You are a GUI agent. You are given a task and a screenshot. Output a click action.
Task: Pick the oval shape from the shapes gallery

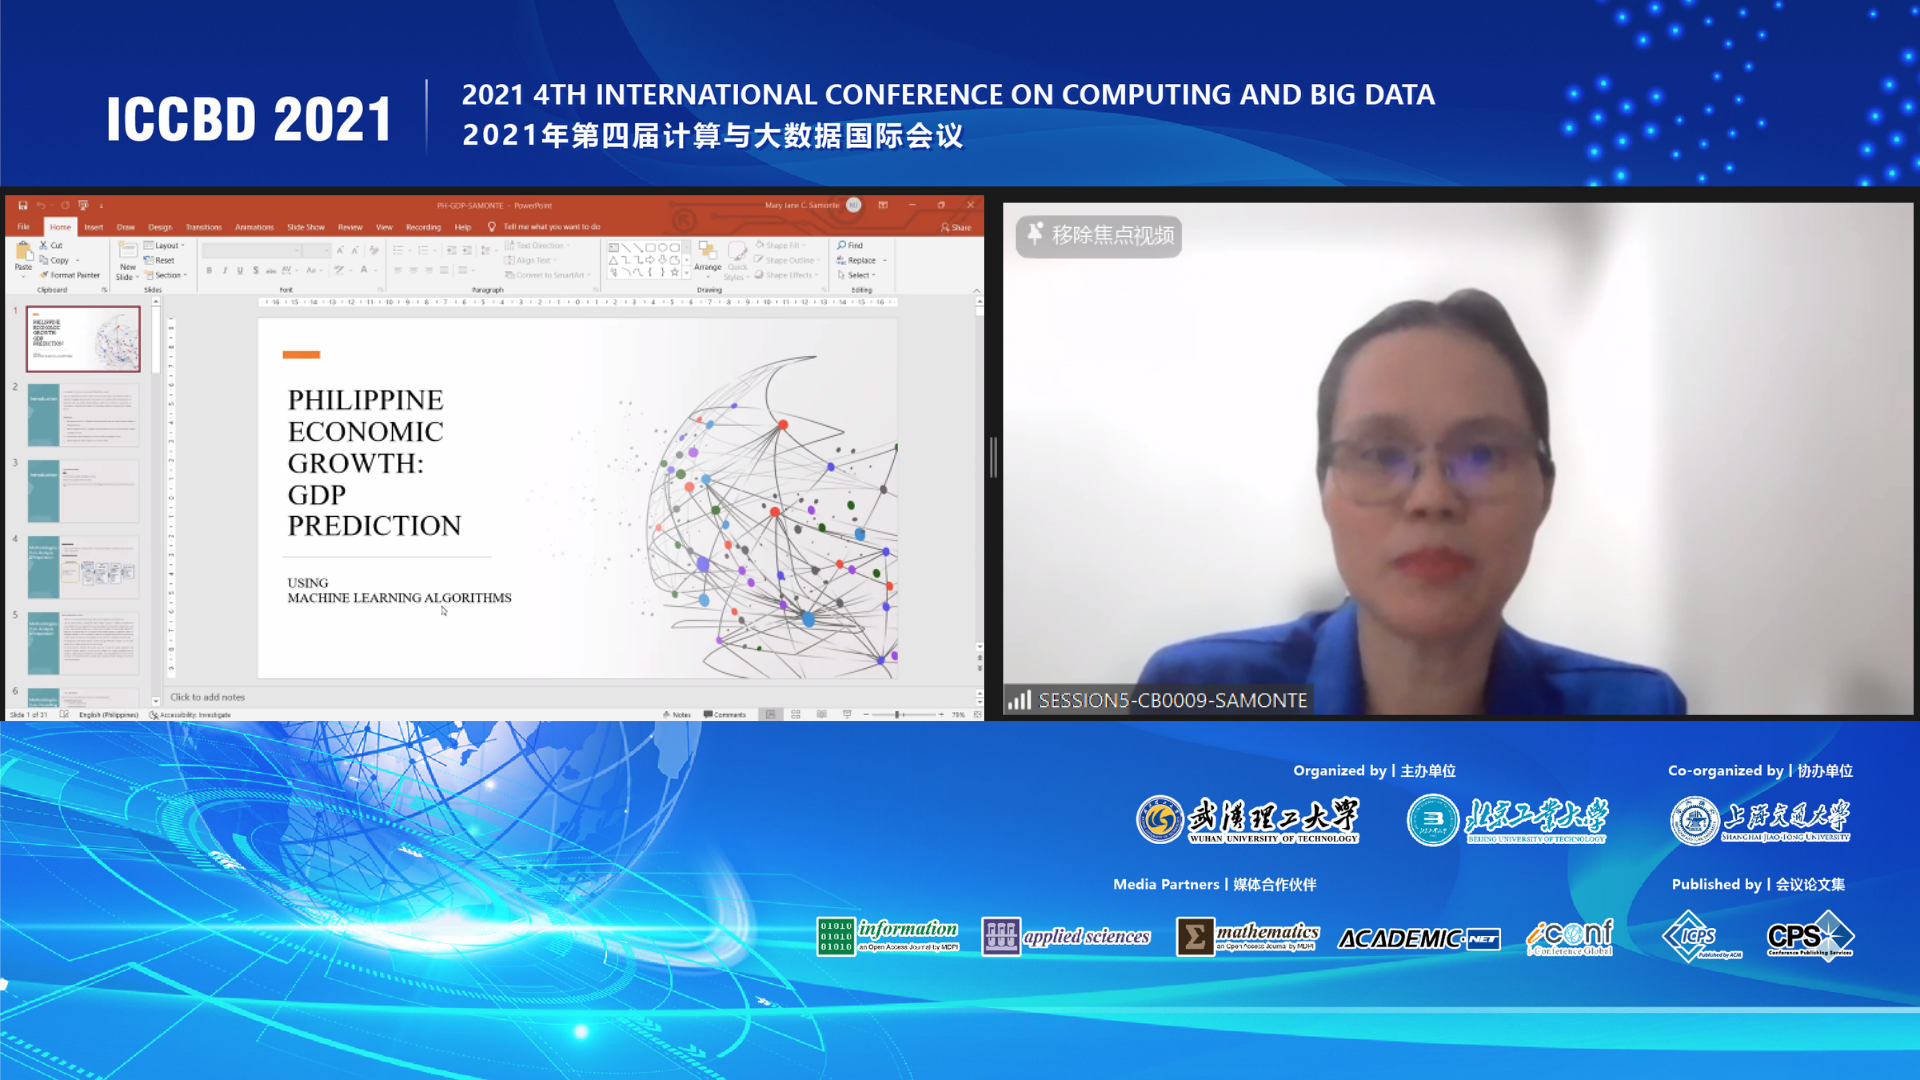click(662, 248)
